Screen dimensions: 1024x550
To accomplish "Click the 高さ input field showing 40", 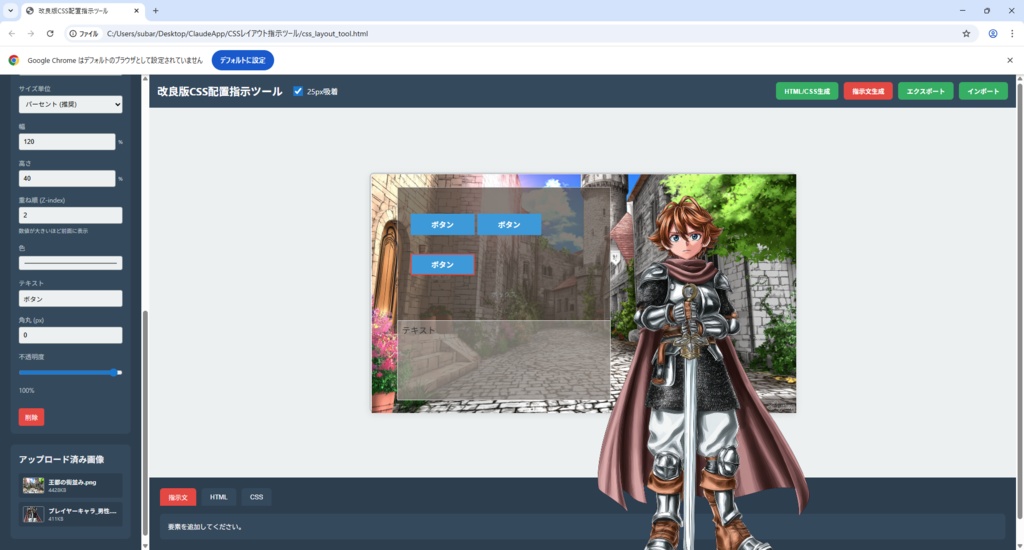I will [x=67, y=178].
